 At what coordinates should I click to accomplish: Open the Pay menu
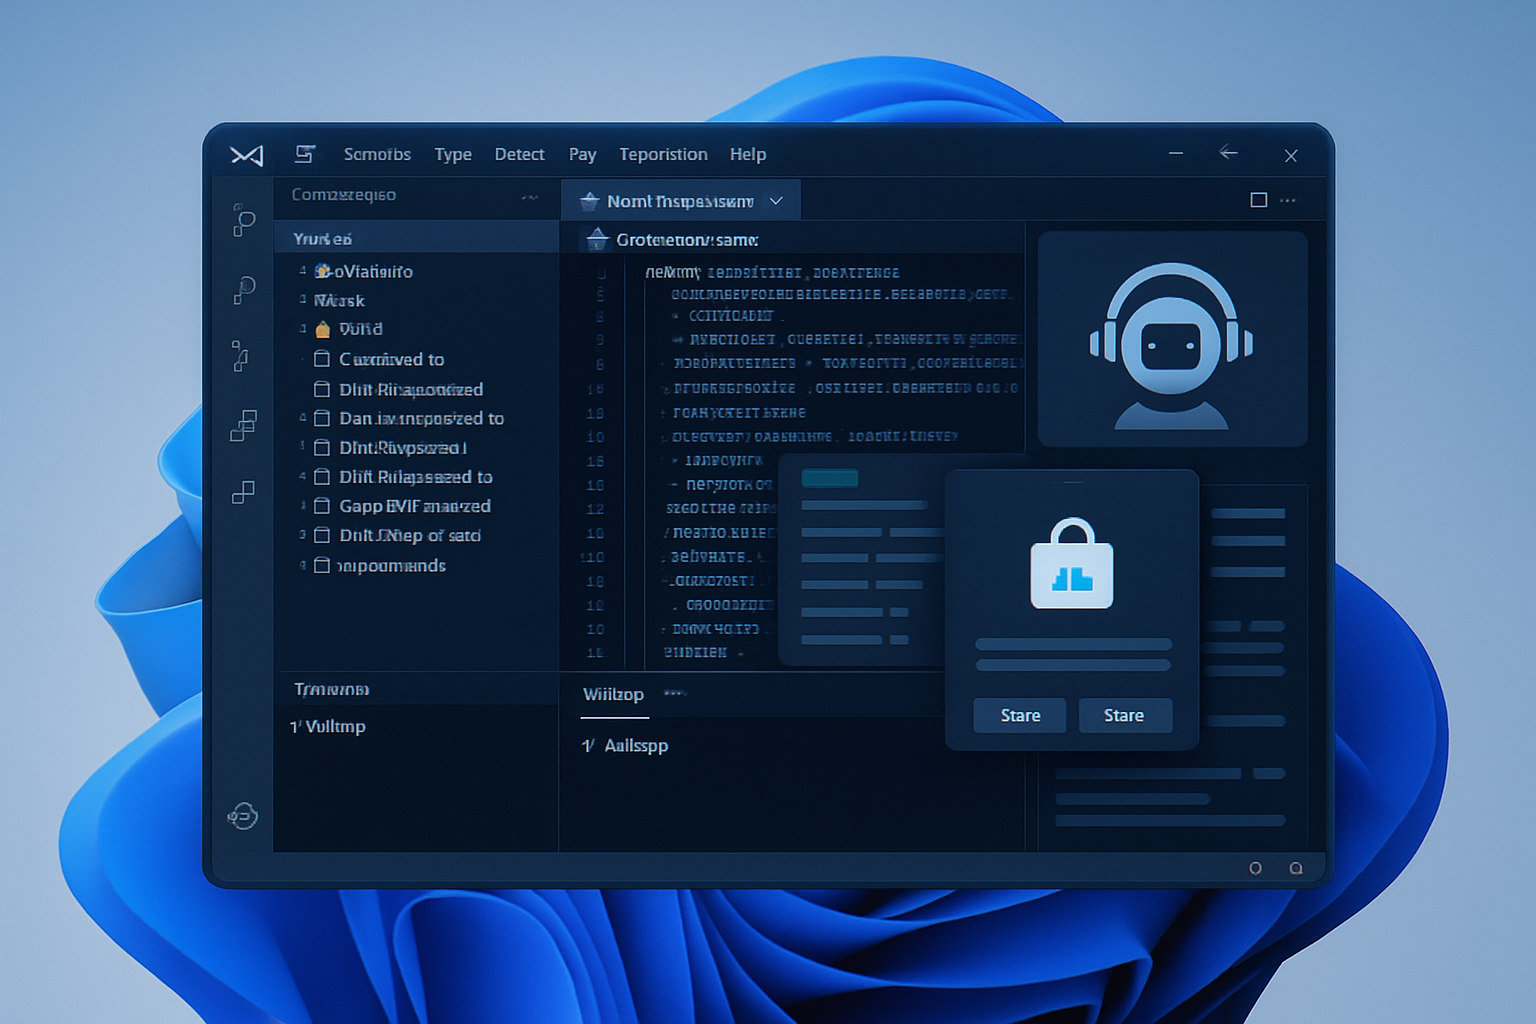click(x=583, y=154)
